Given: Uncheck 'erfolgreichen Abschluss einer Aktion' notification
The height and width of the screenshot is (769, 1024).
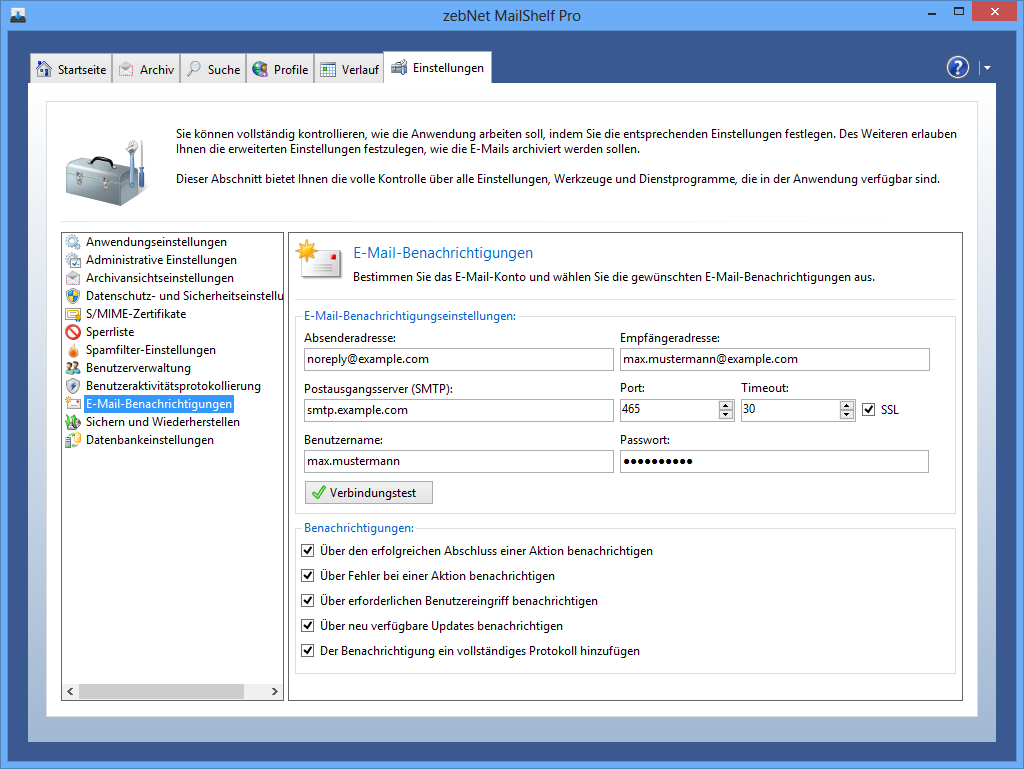Looking at the screenshot, I should pyautogui.click(x=308, y=550).
